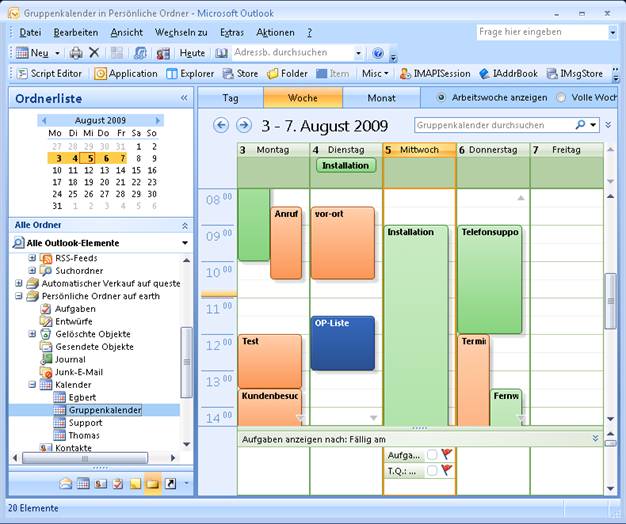Click the Print icon in toolbar

pos(76,53)
